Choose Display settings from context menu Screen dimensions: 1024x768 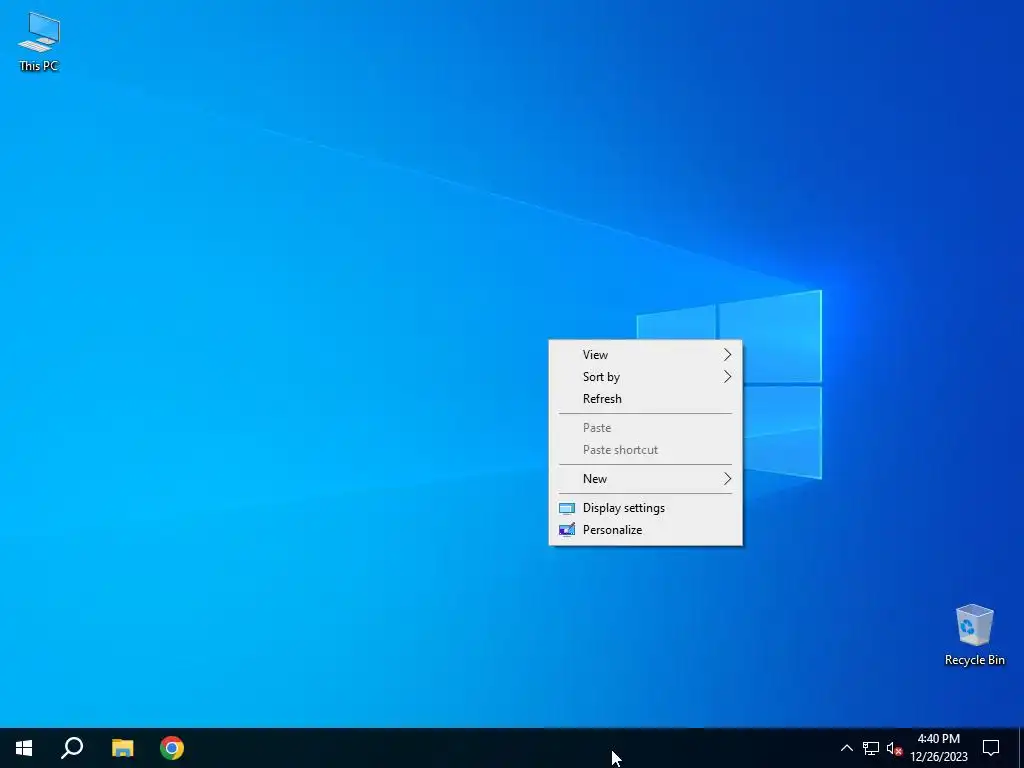point(645,508)
